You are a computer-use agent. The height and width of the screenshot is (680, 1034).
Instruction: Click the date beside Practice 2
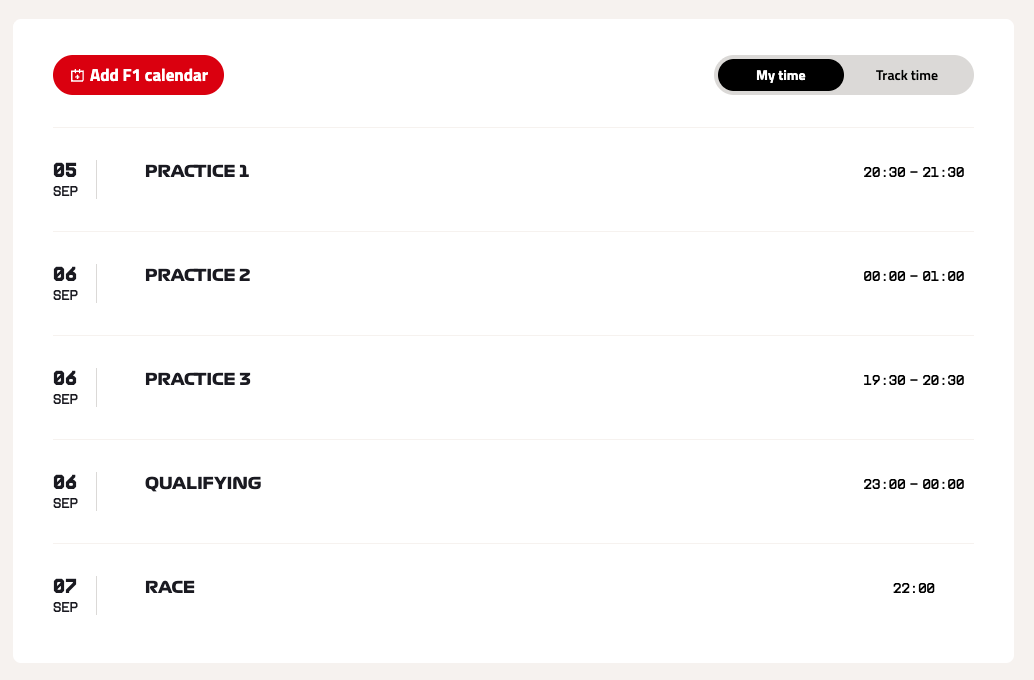65,283
